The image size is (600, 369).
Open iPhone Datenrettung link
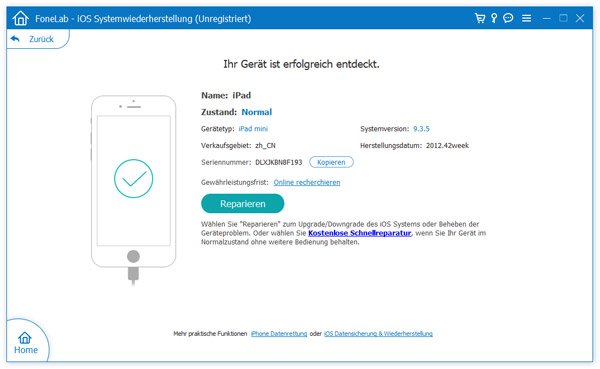tap(279, 334)
